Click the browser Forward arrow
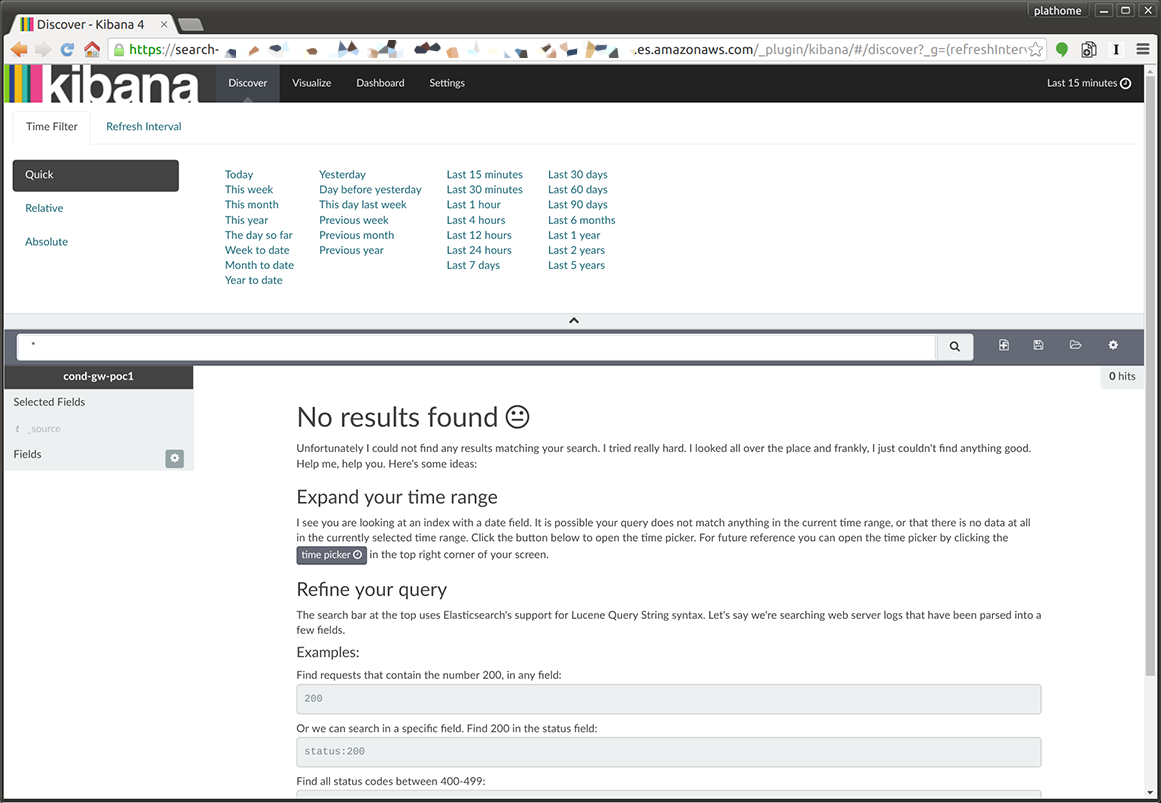This screenshot has height=803, width=1161. (43, 50)
